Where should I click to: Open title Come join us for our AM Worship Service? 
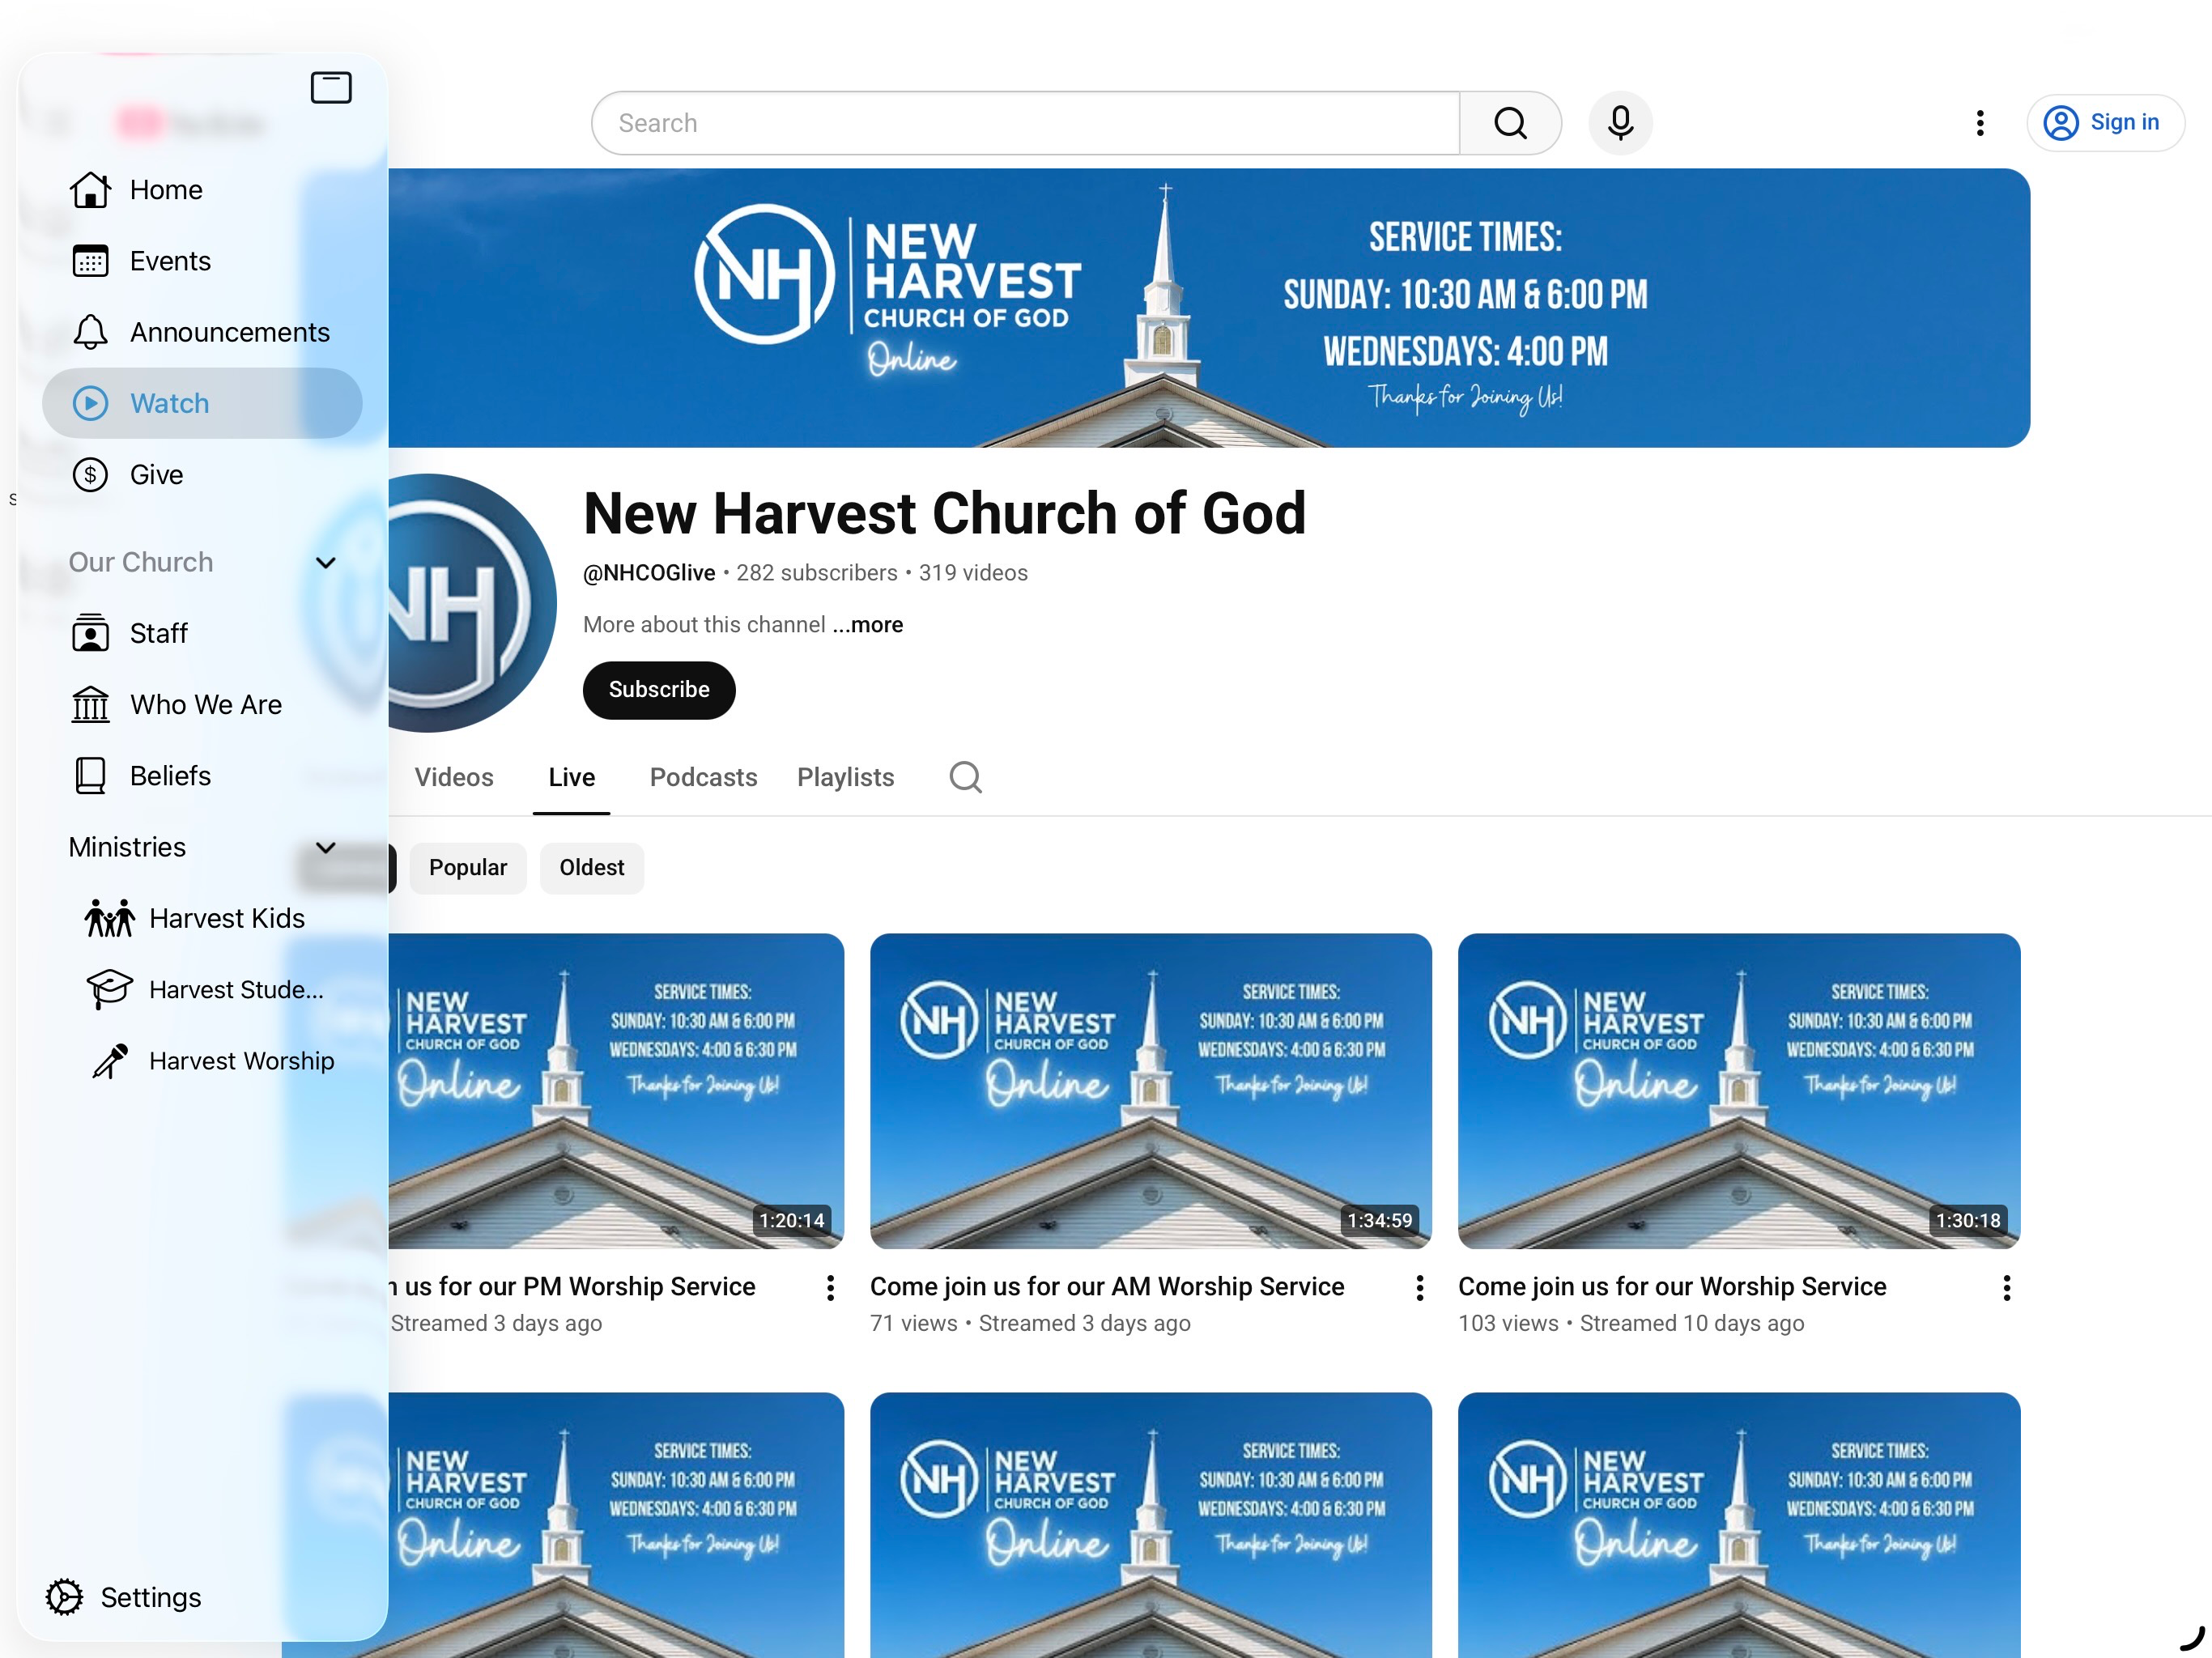(x=1107, y=1286)
